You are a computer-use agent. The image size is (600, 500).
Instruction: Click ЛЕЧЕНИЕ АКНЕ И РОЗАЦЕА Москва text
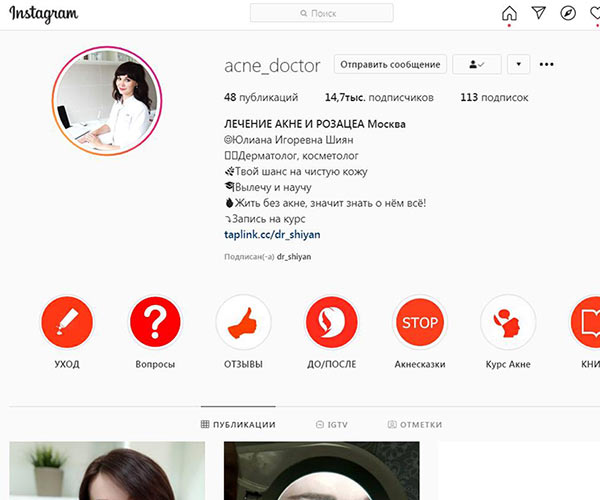[315, 124]
